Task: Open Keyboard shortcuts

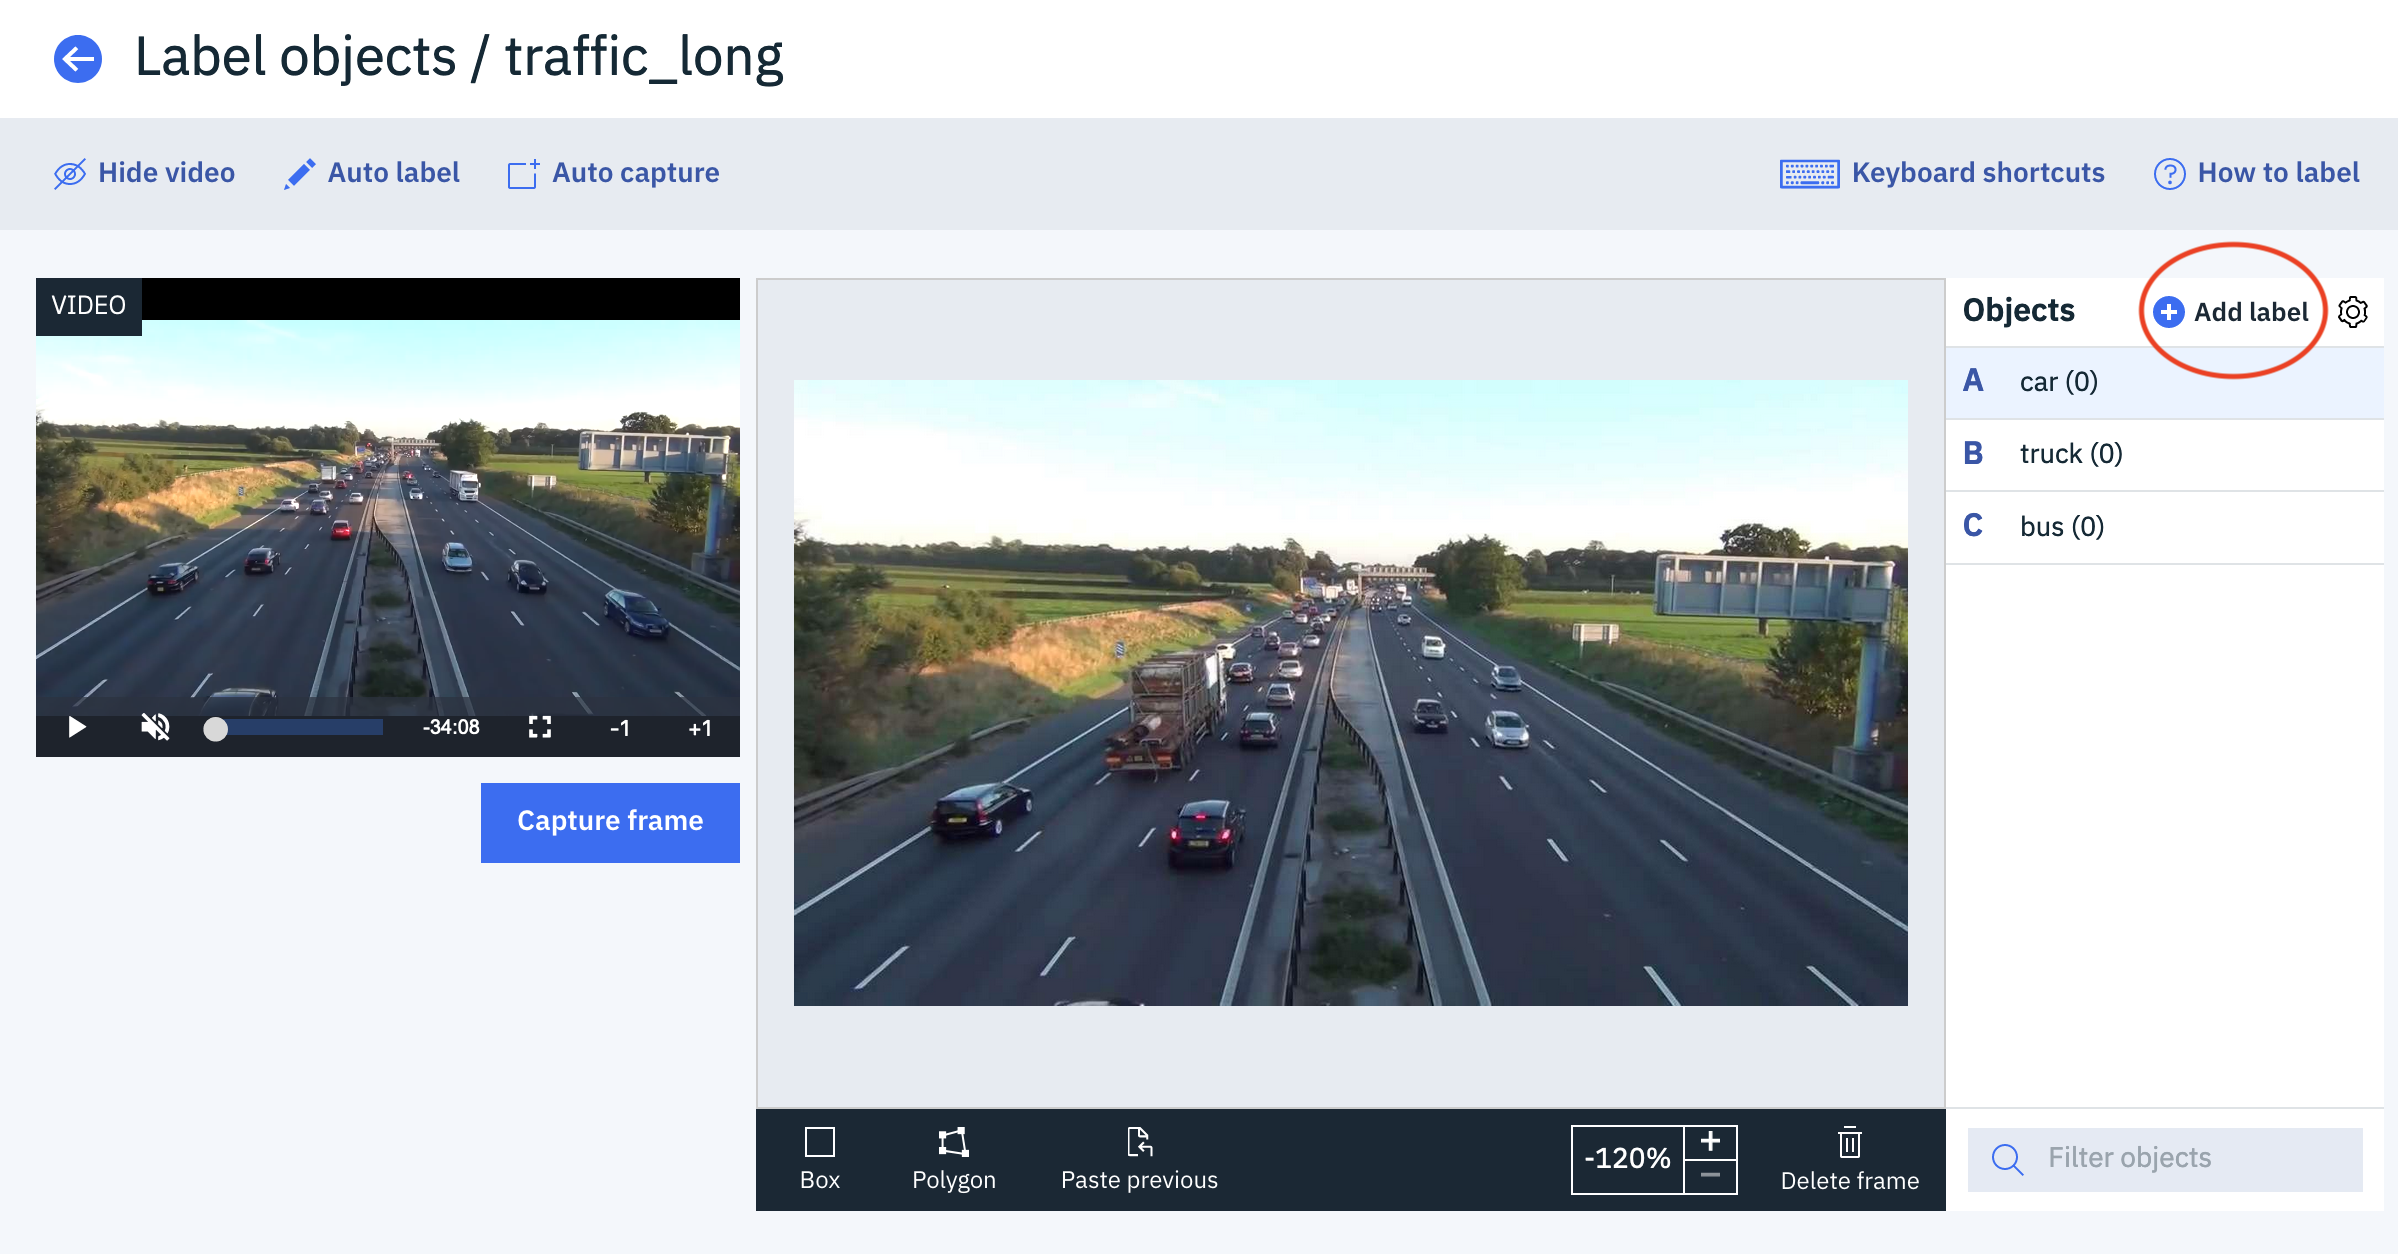Action: click(x=1942, y=173)
